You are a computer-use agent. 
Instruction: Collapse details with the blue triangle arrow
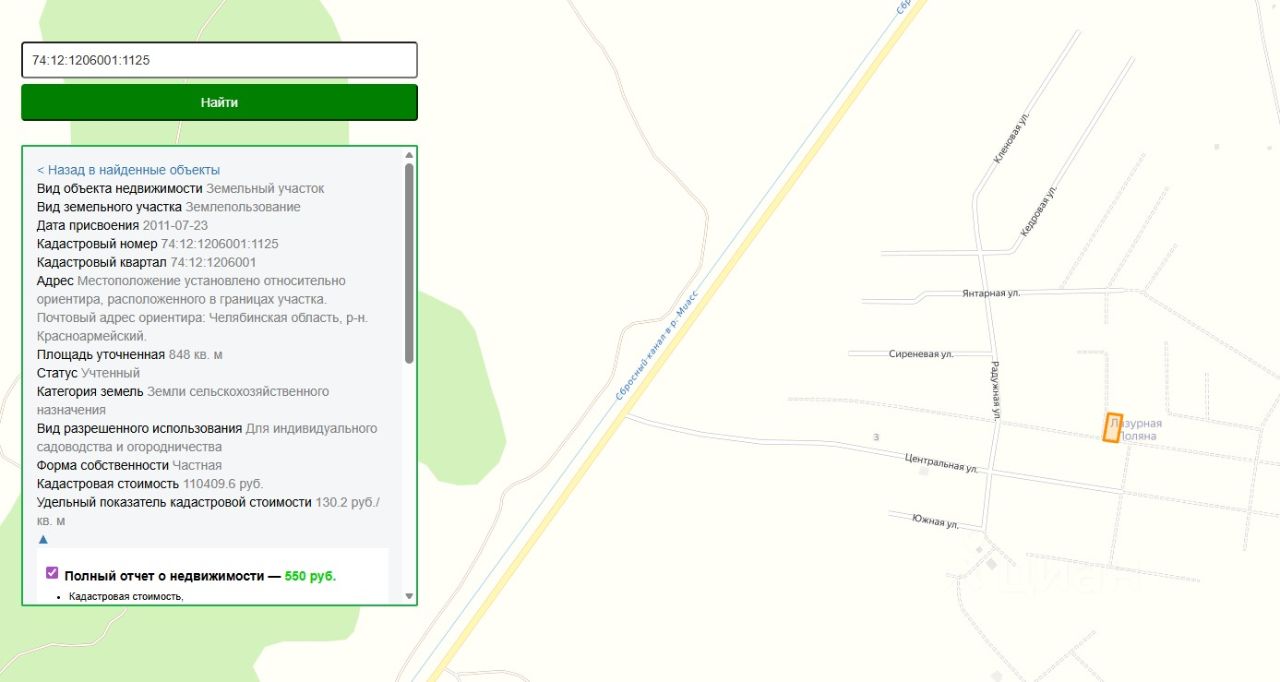43,539
